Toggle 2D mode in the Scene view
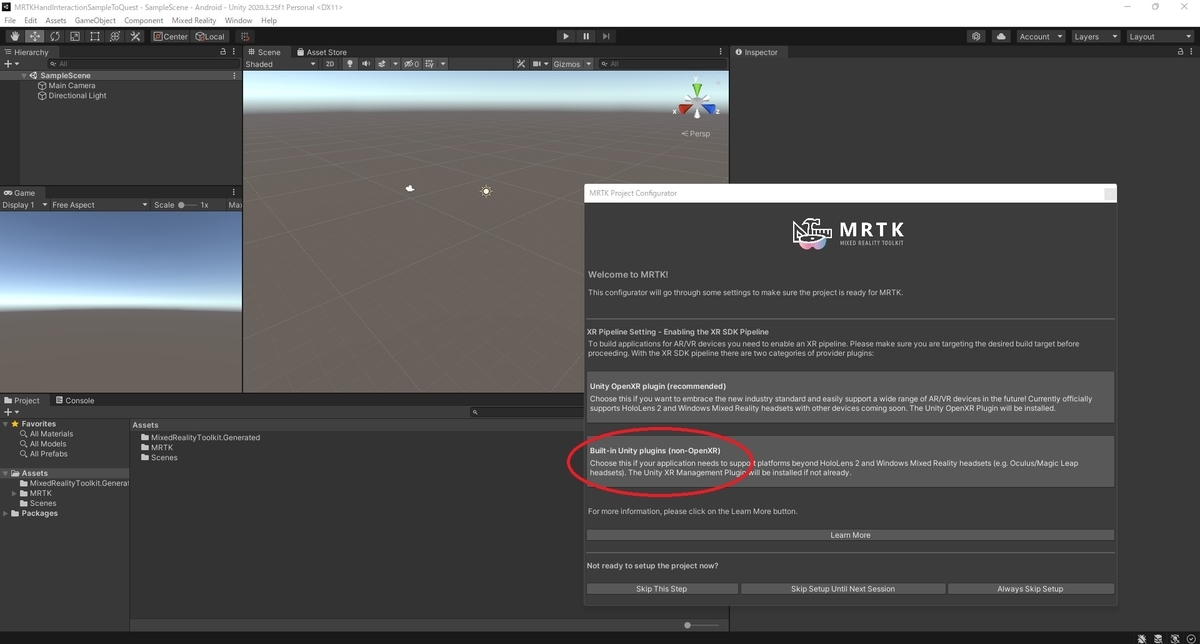 (330, 63)
